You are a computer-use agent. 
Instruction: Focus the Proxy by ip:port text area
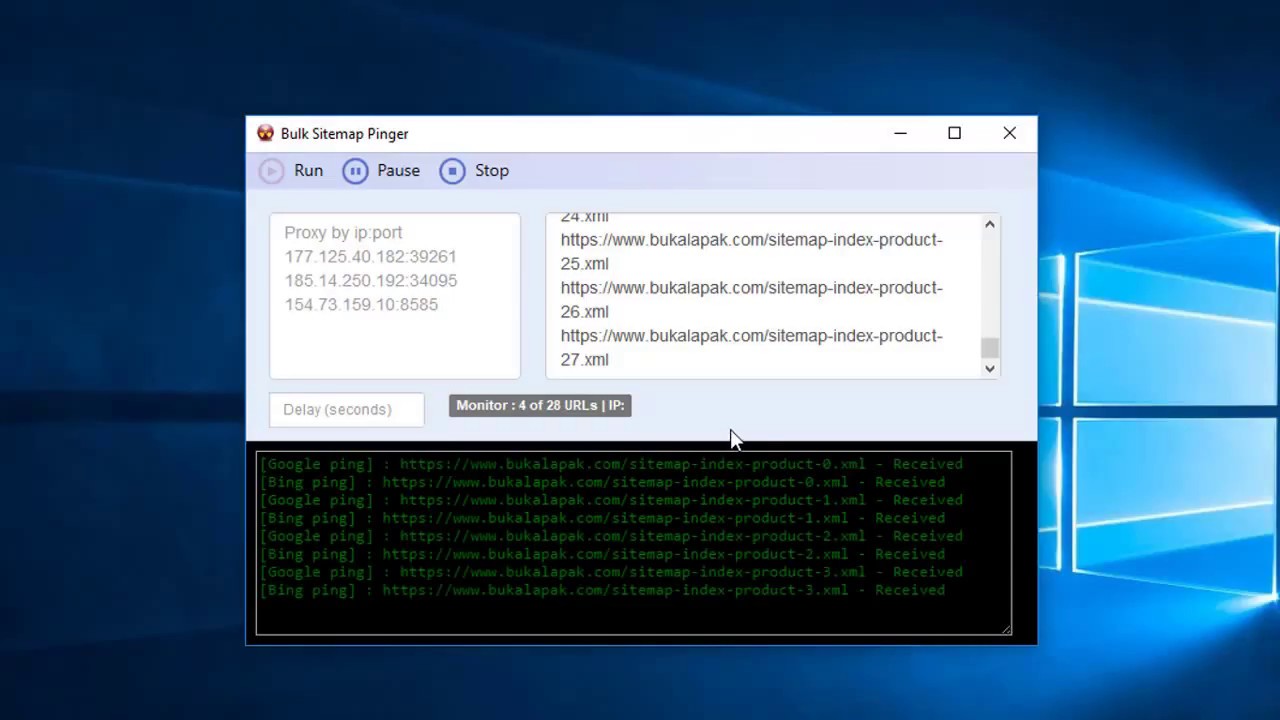[x=394, y=296]
